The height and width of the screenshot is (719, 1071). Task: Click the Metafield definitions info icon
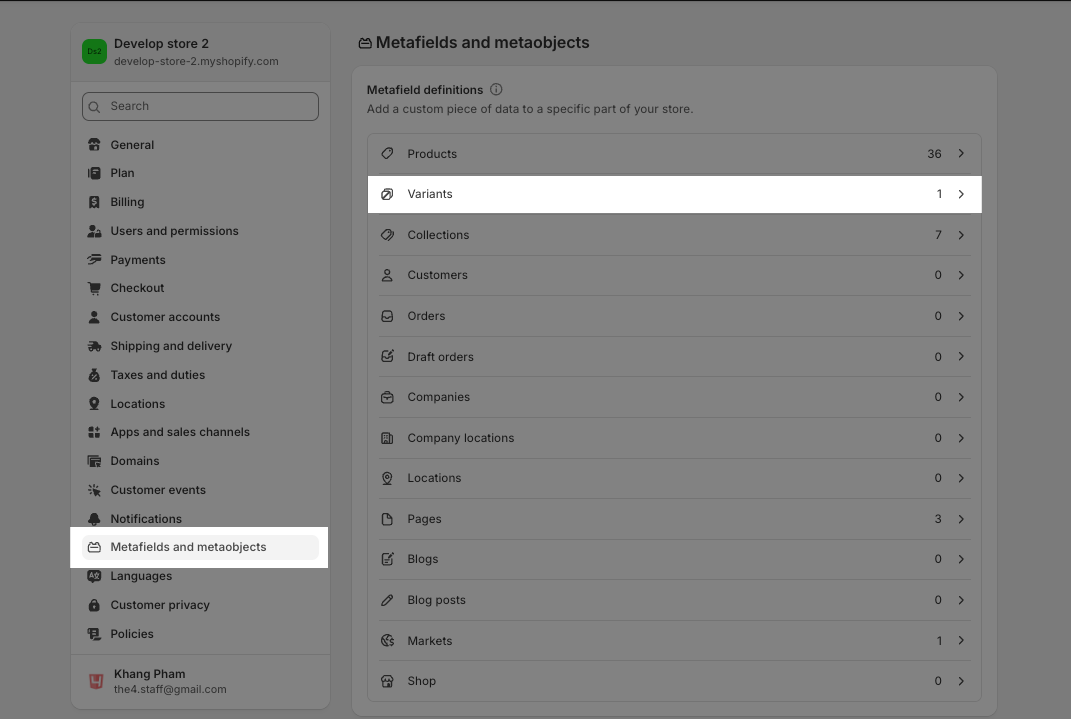(496, 90)
